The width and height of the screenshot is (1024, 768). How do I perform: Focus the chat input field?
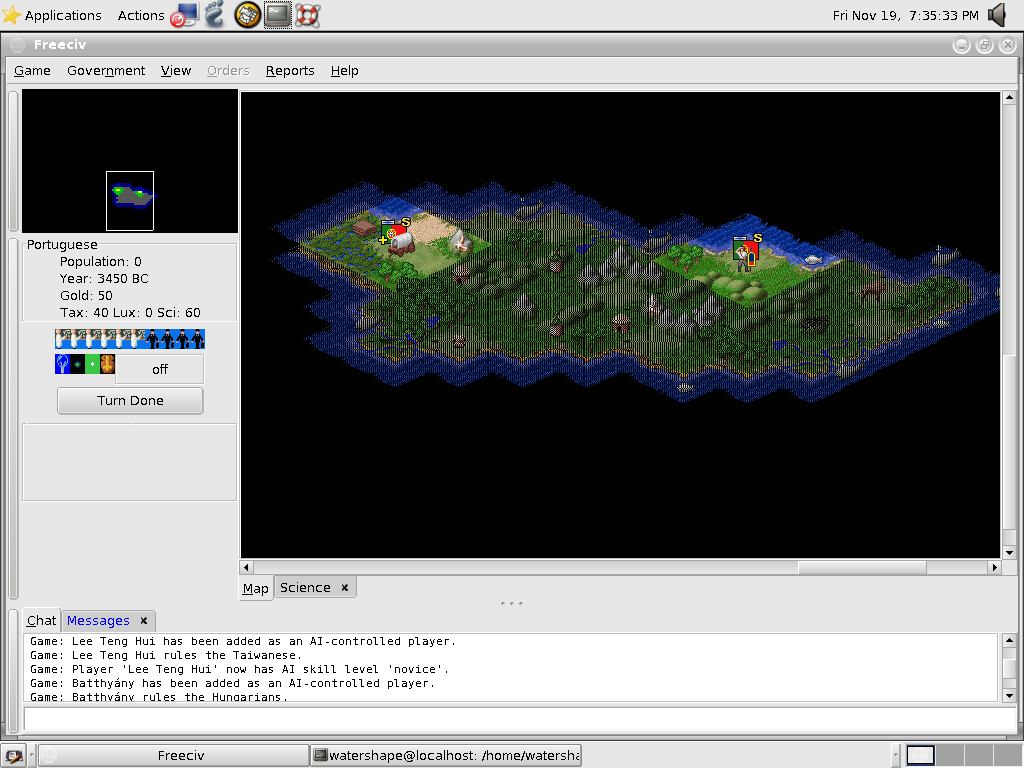click(520, 719)
